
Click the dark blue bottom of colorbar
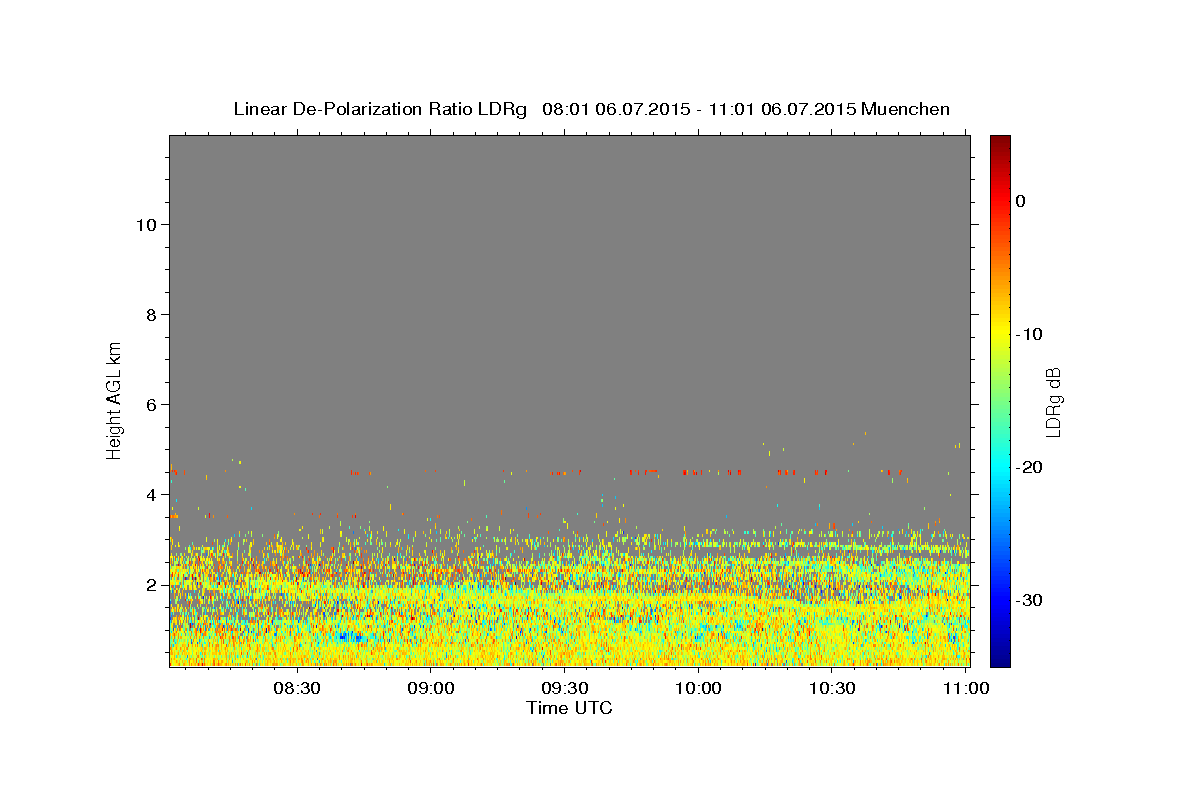click(x=1000, y=659)
